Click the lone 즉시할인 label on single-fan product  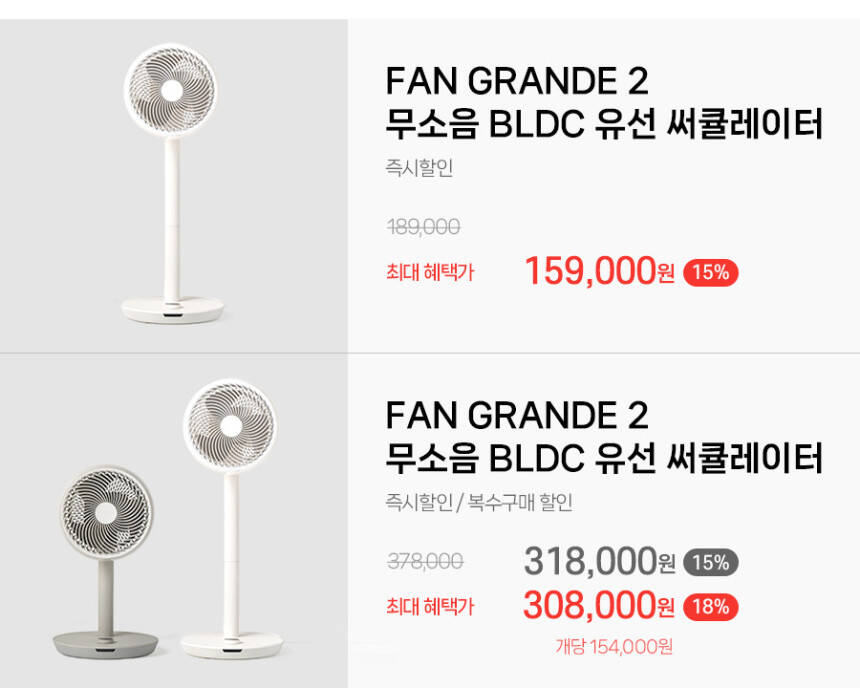[419, 168]
